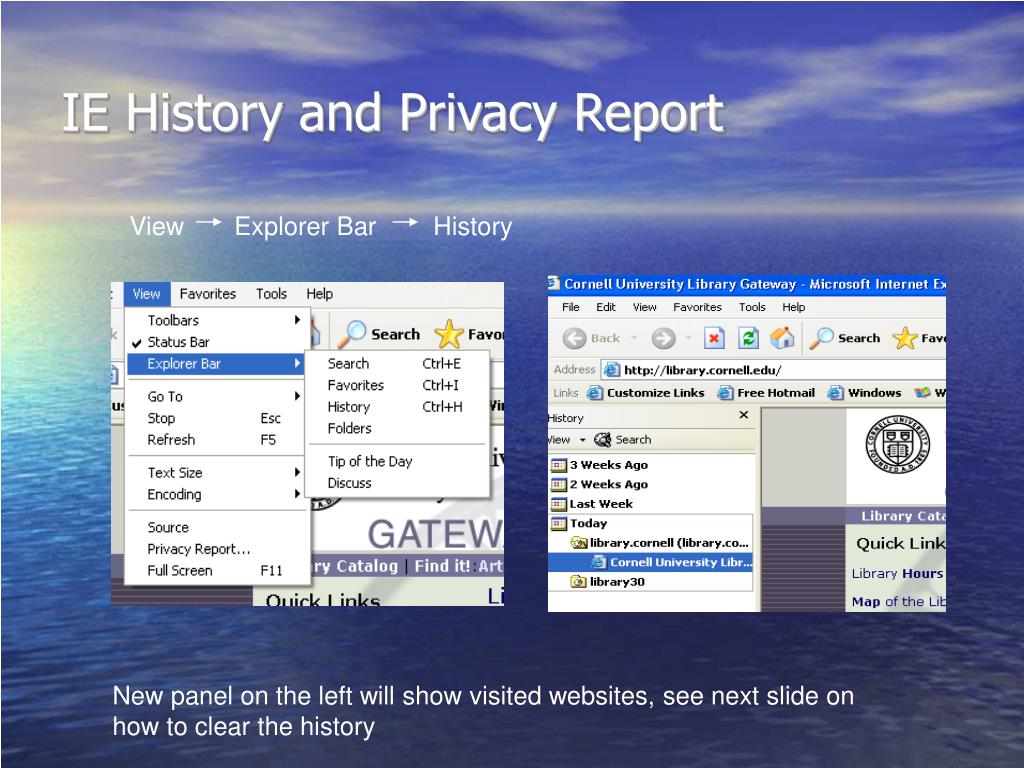Open Edit menu in right IE window
Screen dimensions: 1024x768
(605, 307)
